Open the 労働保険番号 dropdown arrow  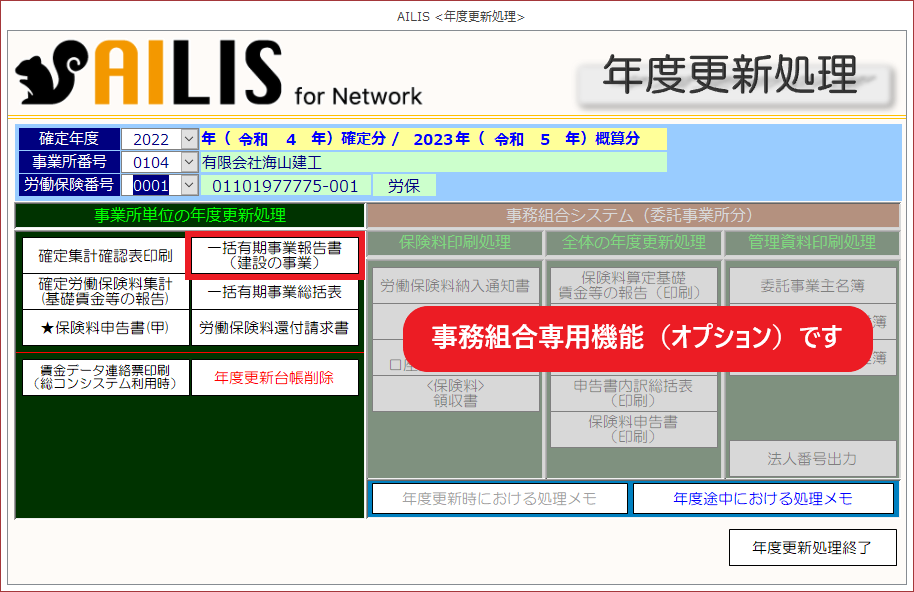(189, 185)
